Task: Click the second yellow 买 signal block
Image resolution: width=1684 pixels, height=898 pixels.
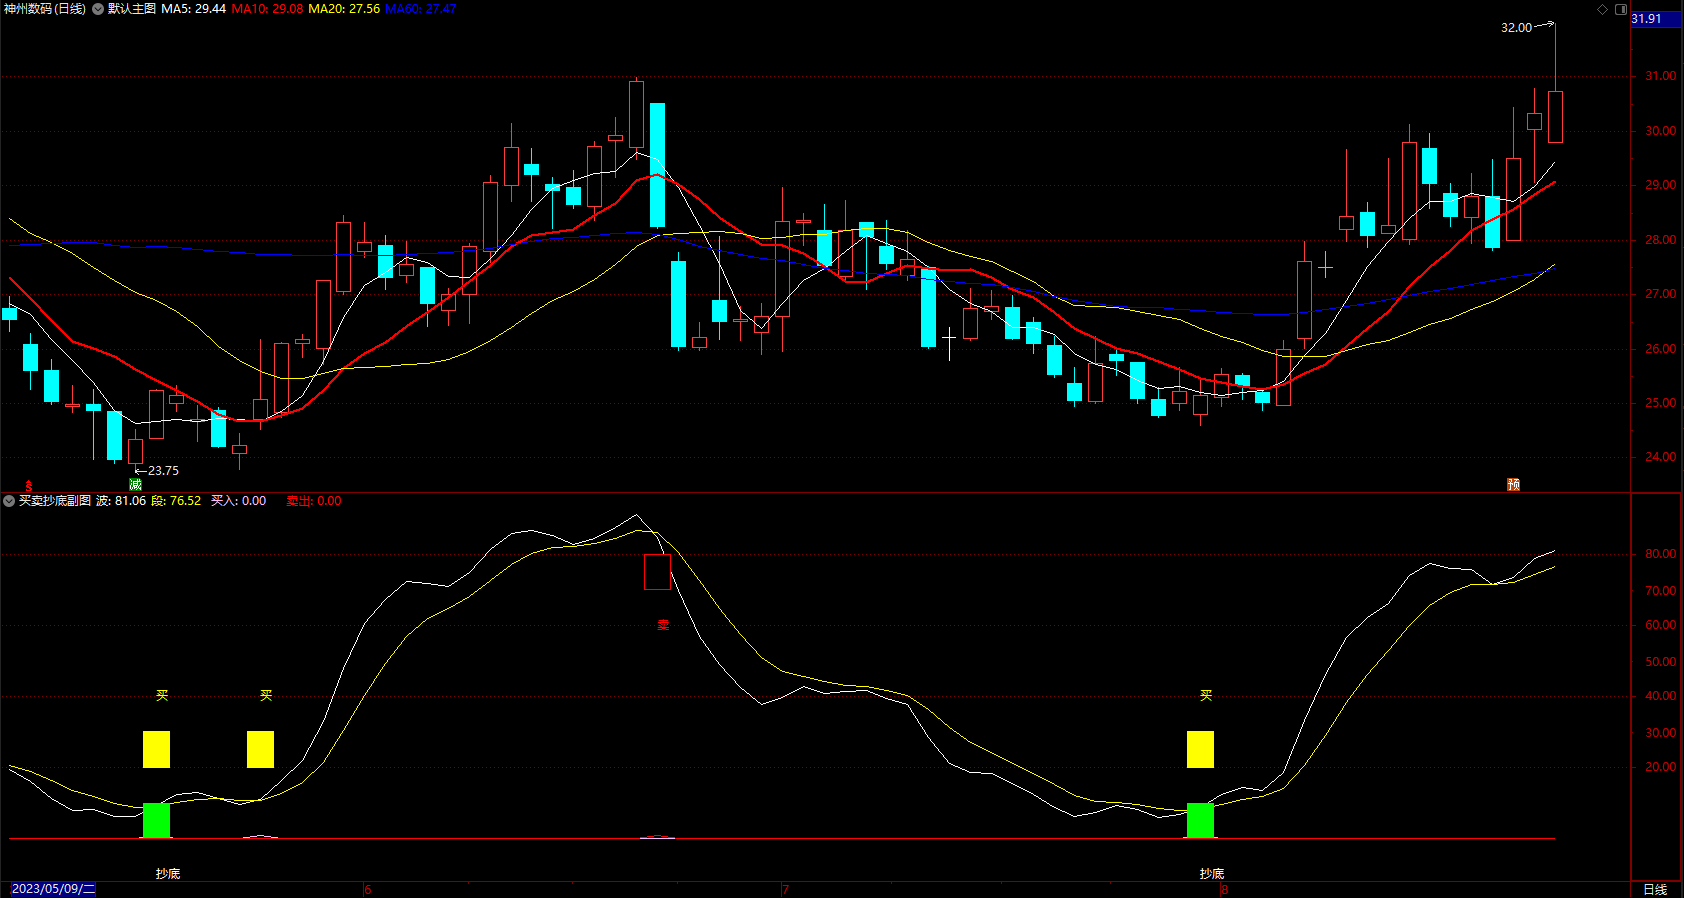Action: (x=260, y=749)
